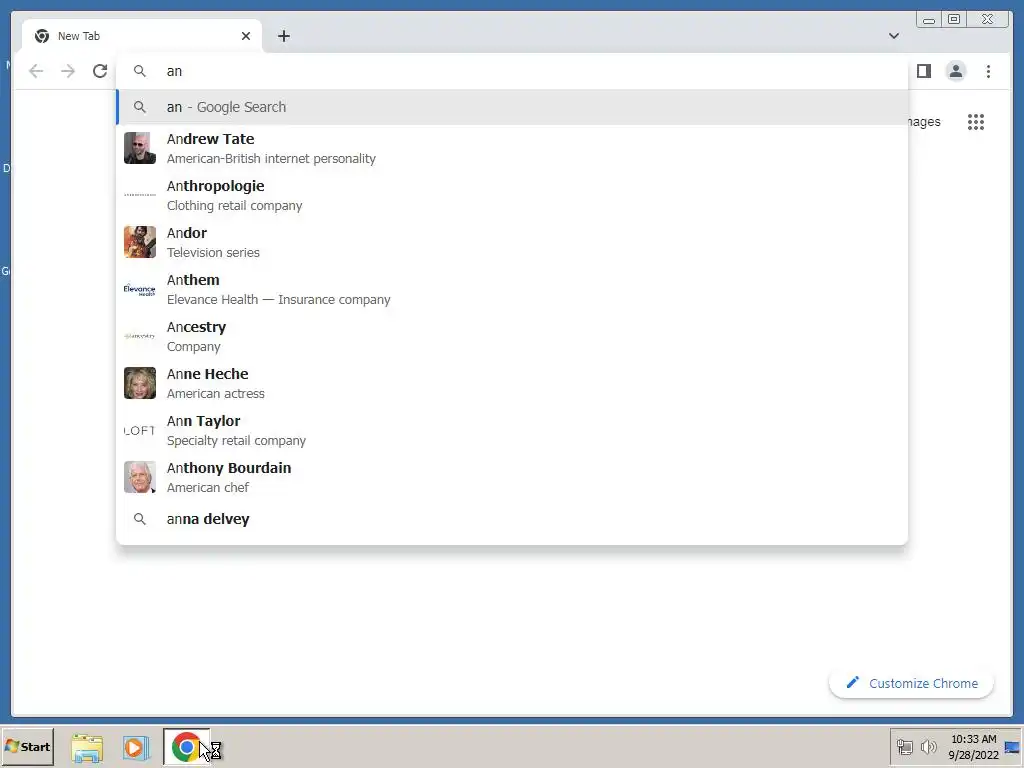Click Andor series thumbnail image
The height and width of the screenshot is (768, 1024).
[140, 242]
